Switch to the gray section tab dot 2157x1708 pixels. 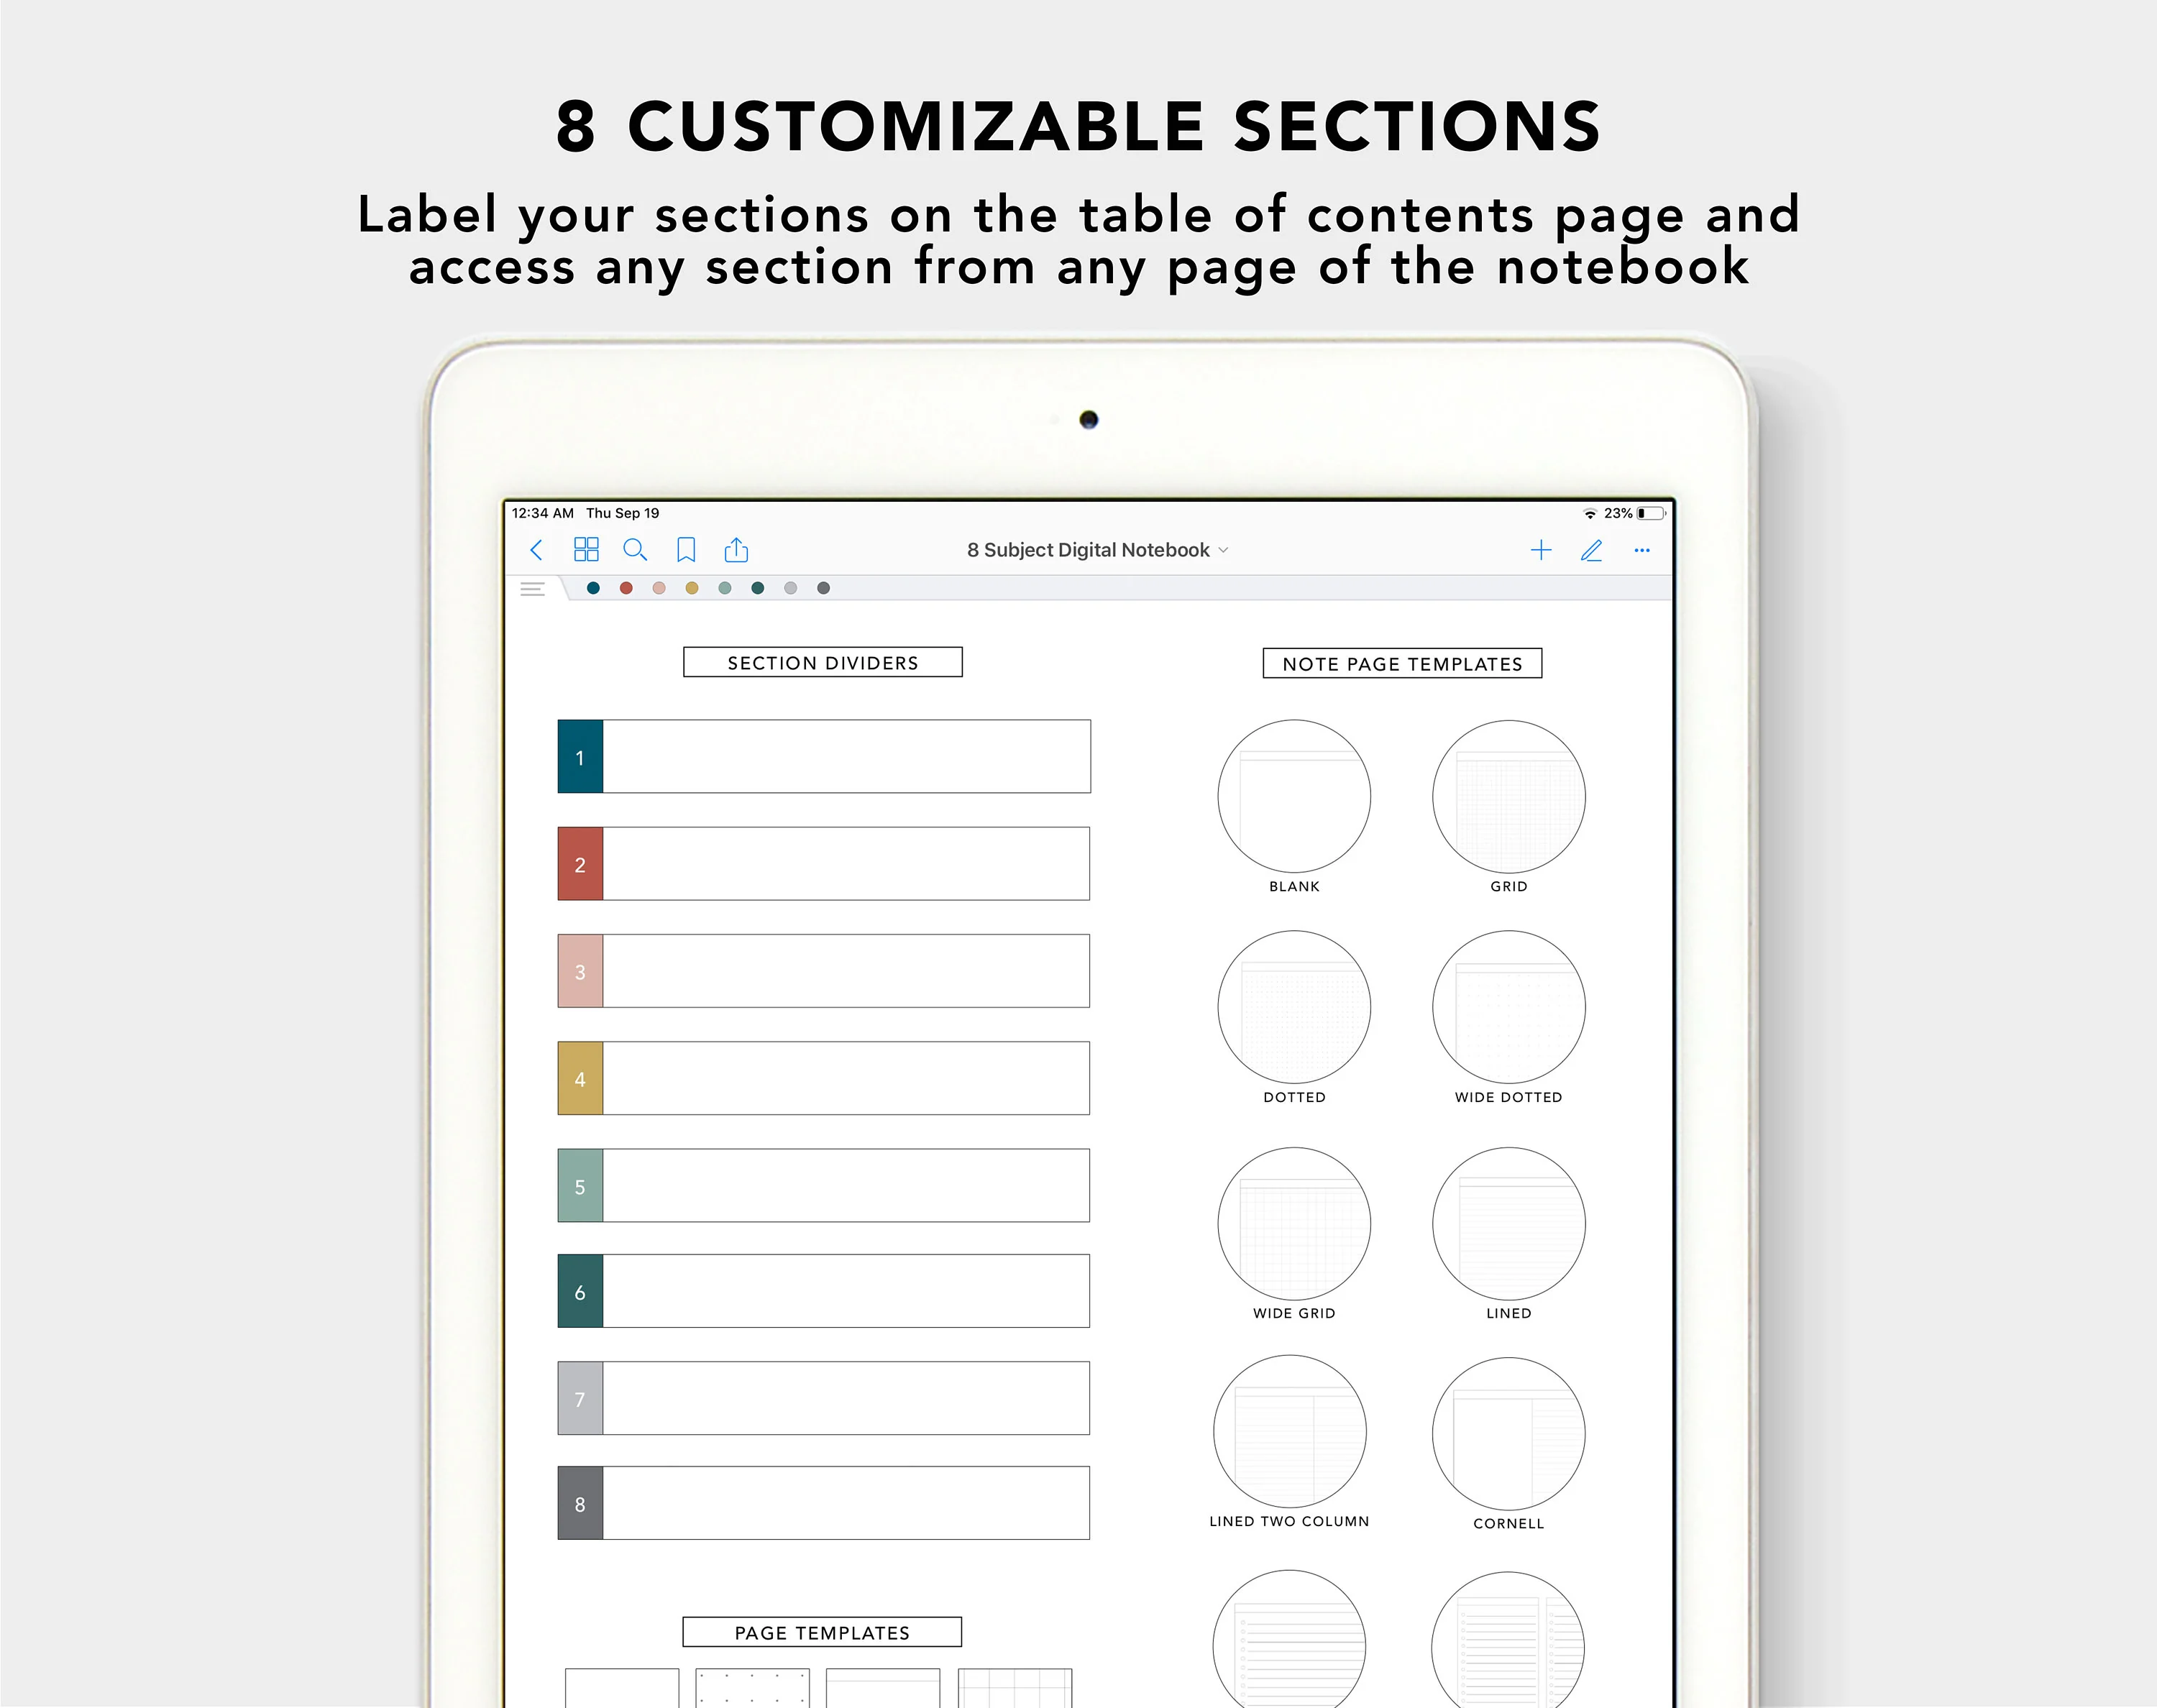click(x=790, y=588)
